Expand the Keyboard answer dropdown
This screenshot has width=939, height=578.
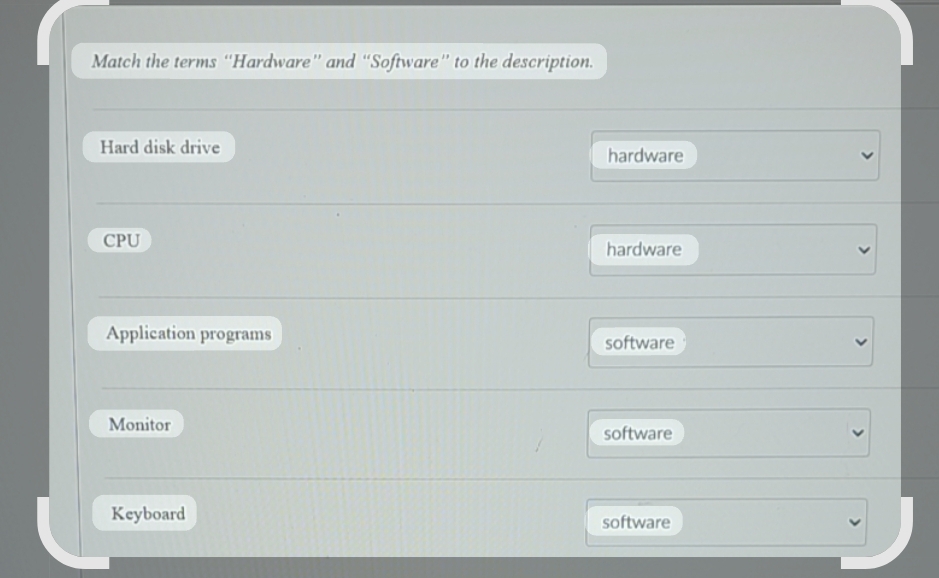pos(726,522)
